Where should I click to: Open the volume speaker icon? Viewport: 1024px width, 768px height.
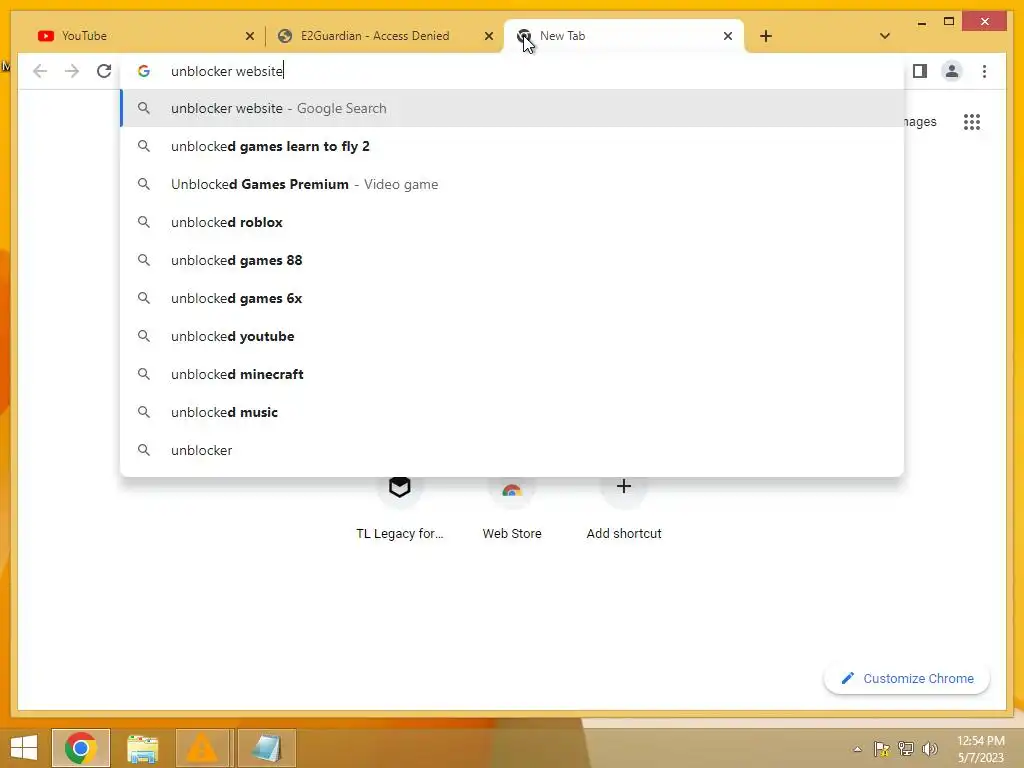click(x=929, y=749)
